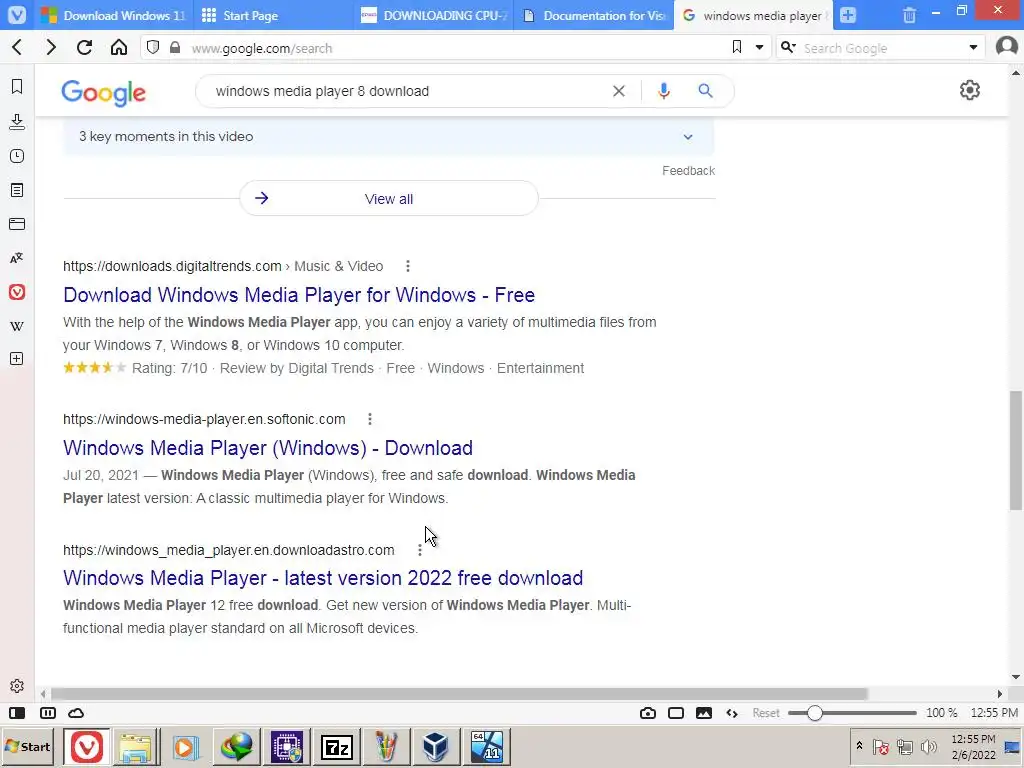Open the Translate side panel
The width and height of the screenshot is (1024, 768).
click(x=17, y=258)
